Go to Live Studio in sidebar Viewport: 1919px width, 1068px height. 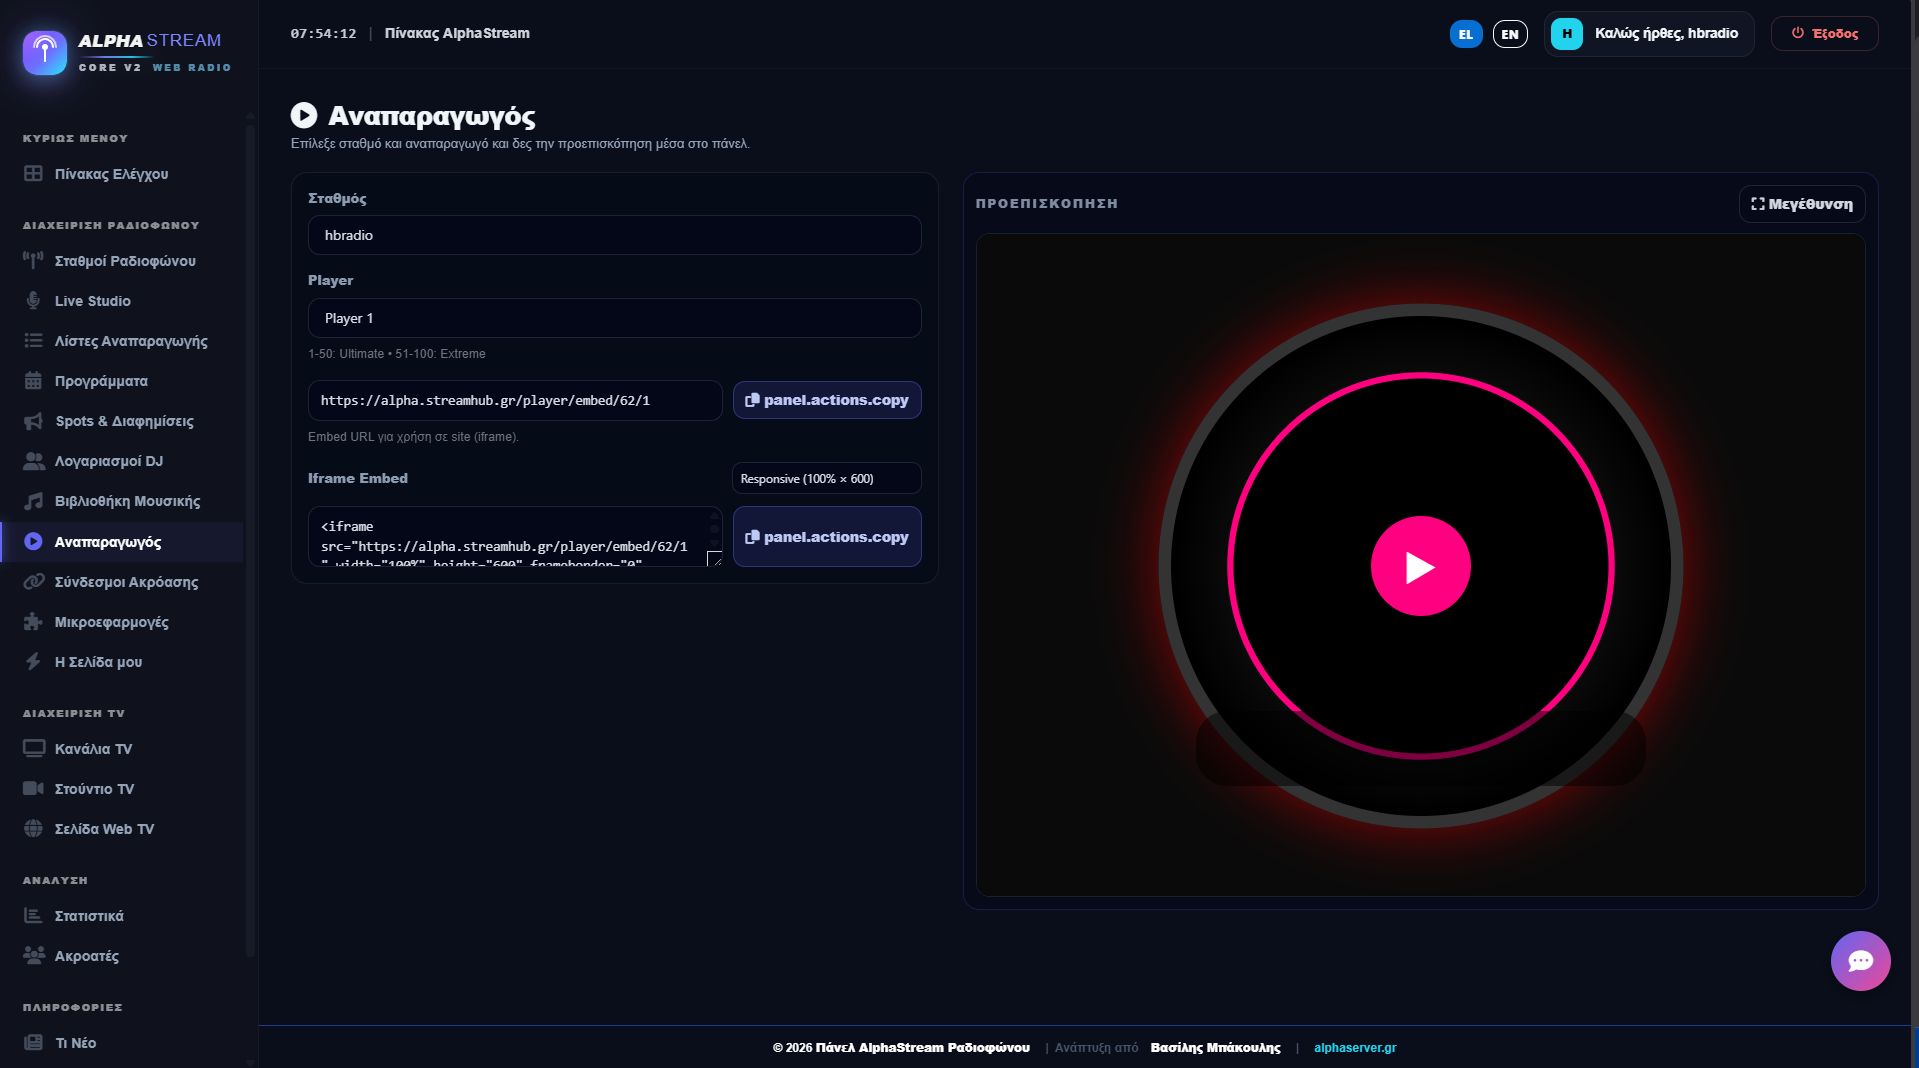(x=121, y=301)
